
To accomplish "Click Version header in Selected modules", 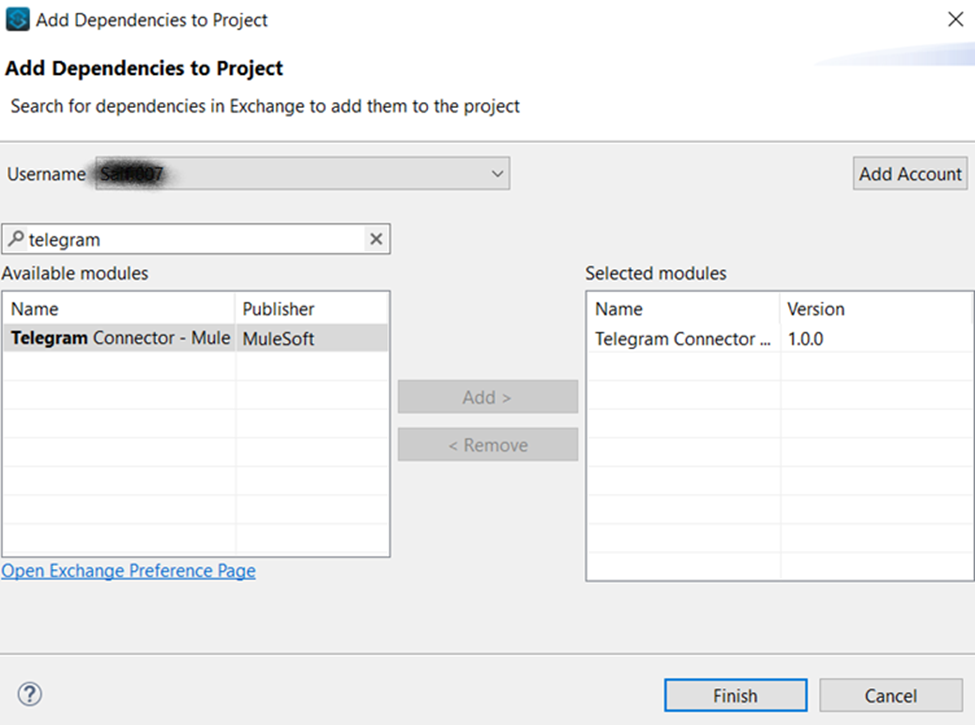I will 874,309.
